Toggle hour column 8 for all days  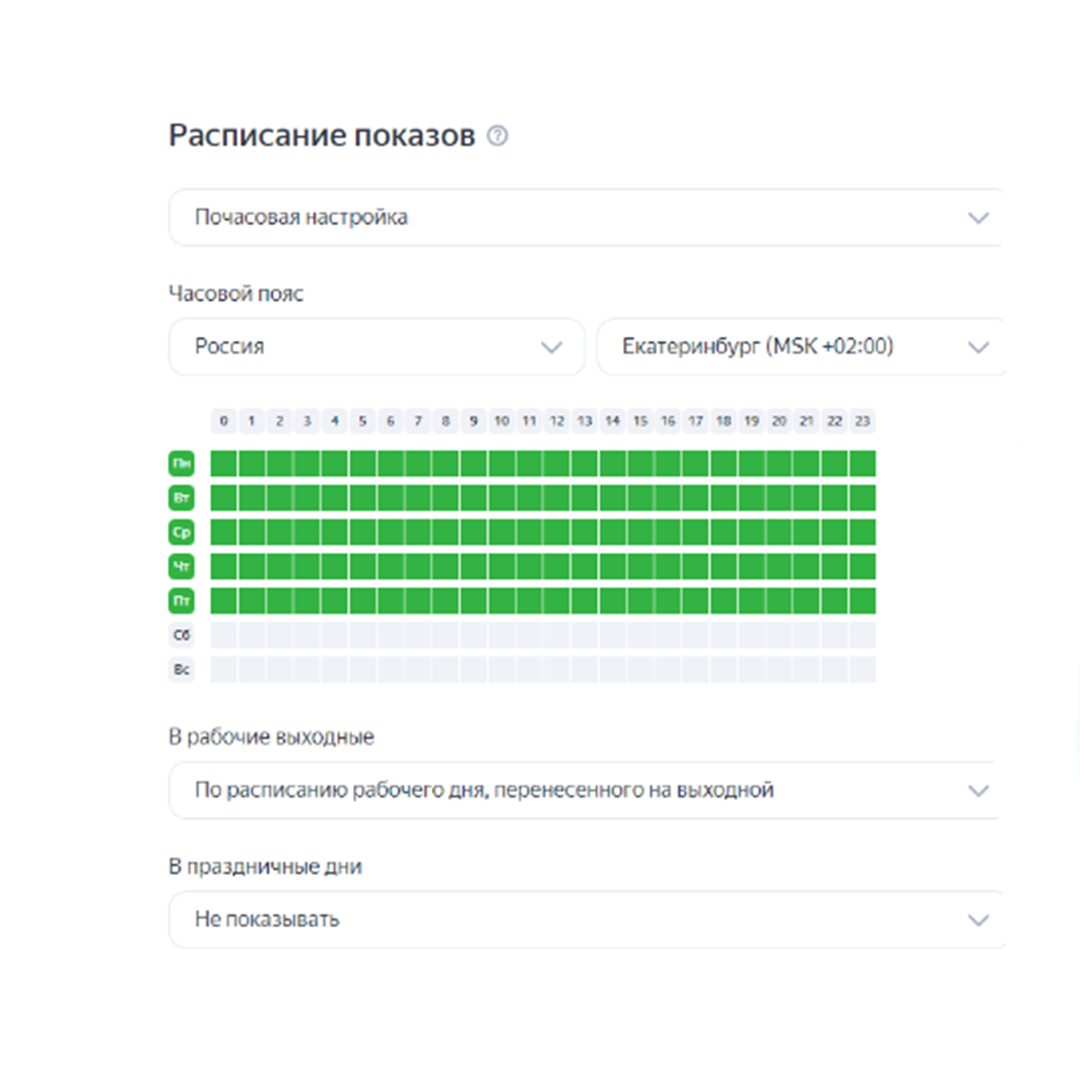click(x=446, y=421)
